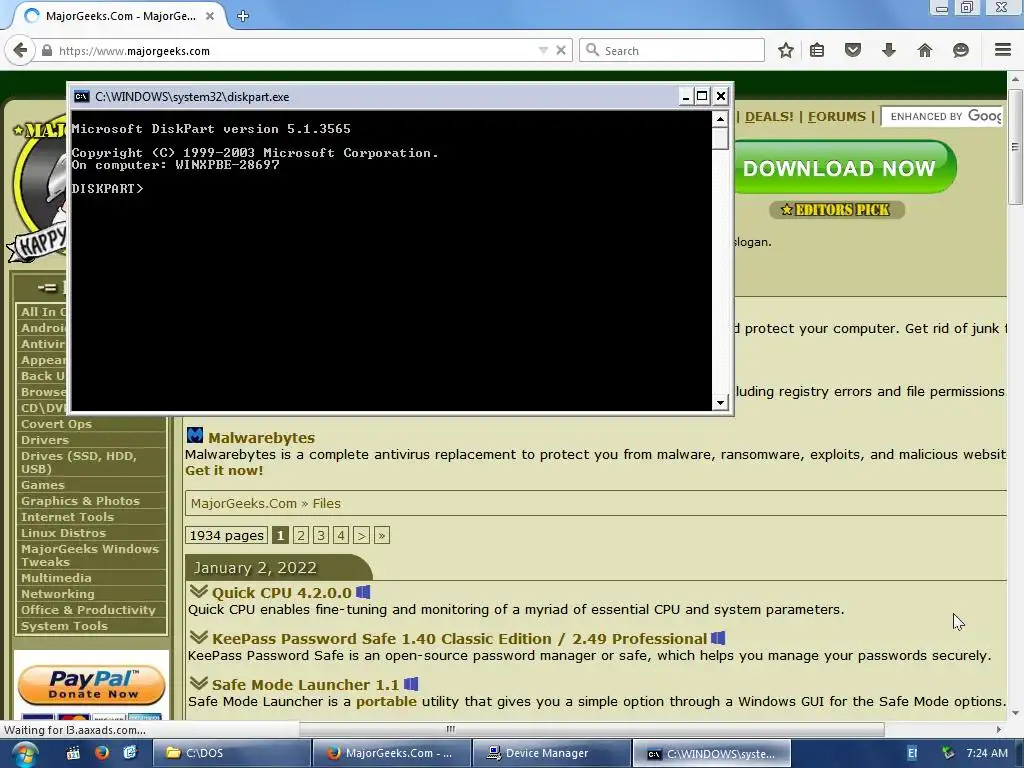Open the Files breadcrumb link

[x=327, y=504]
